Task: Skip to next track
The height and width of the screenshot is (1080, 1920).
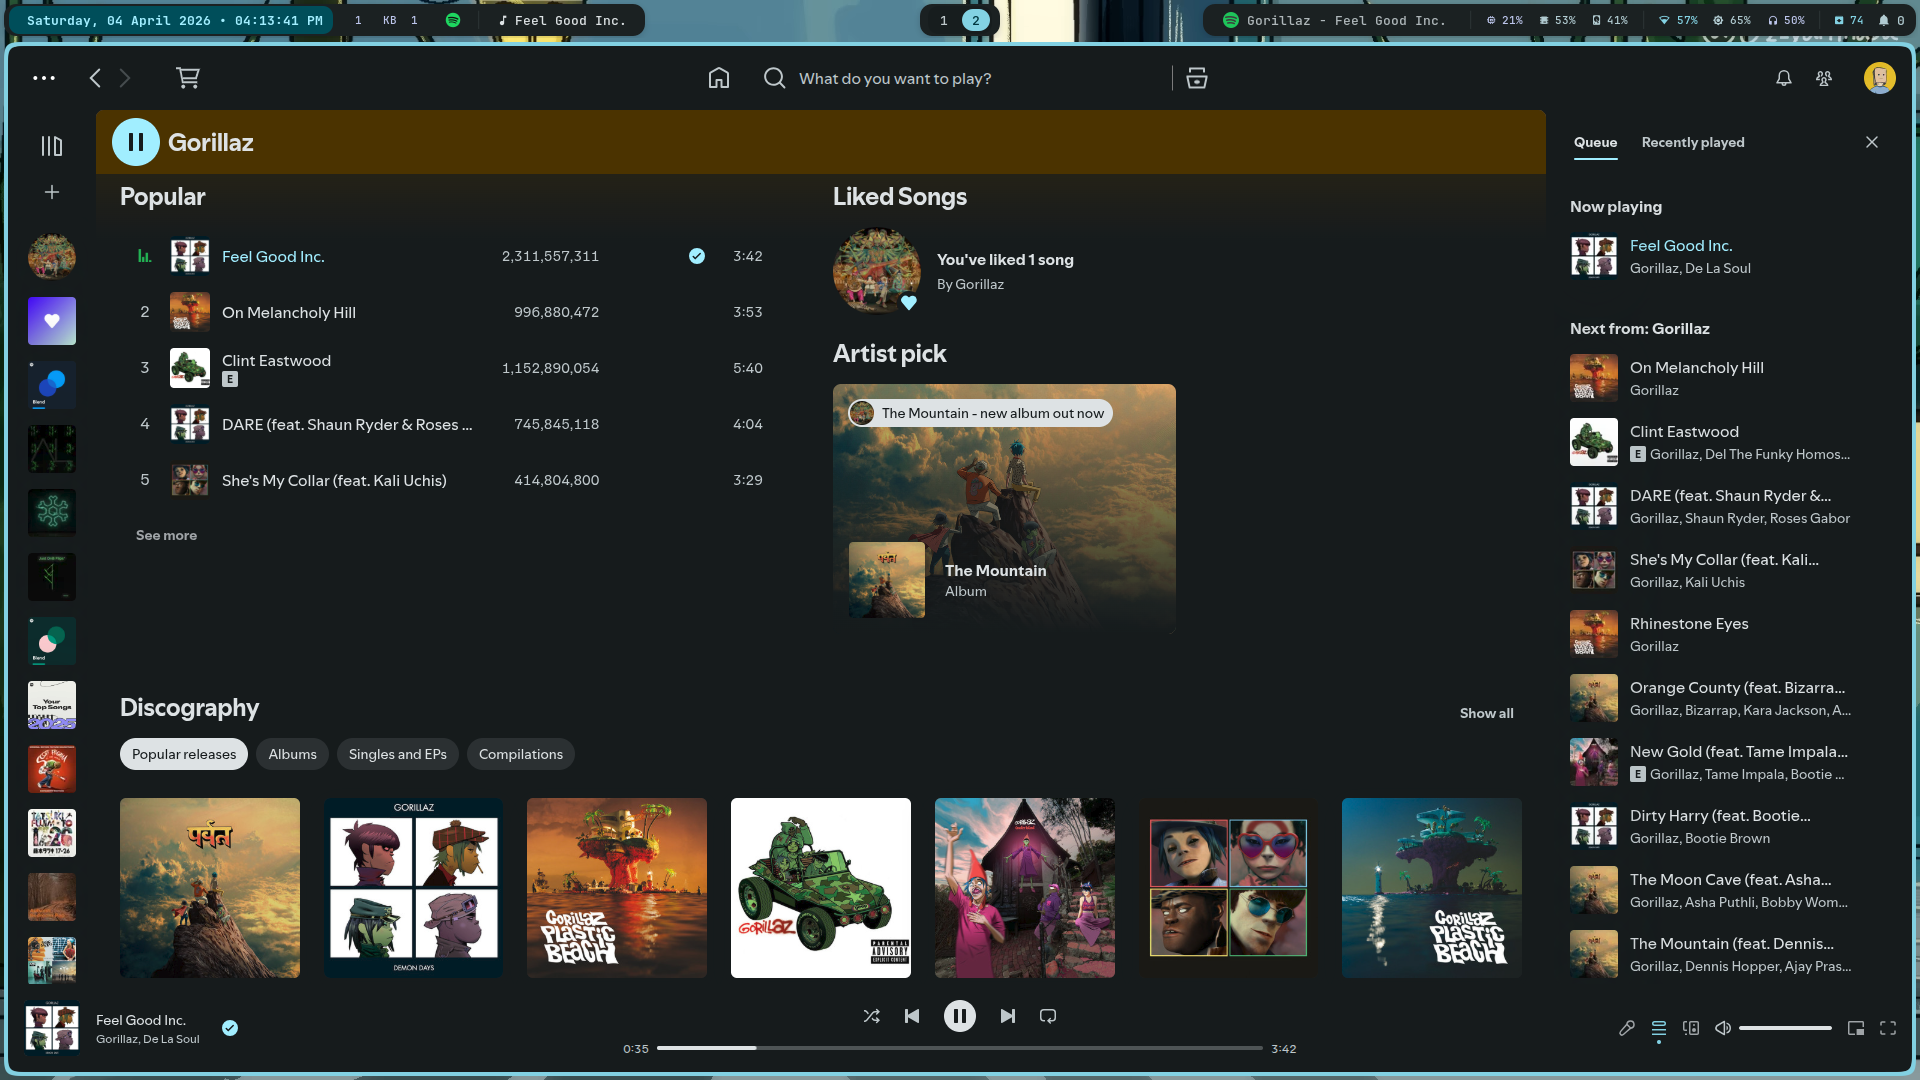Action: (1007, 1016)
